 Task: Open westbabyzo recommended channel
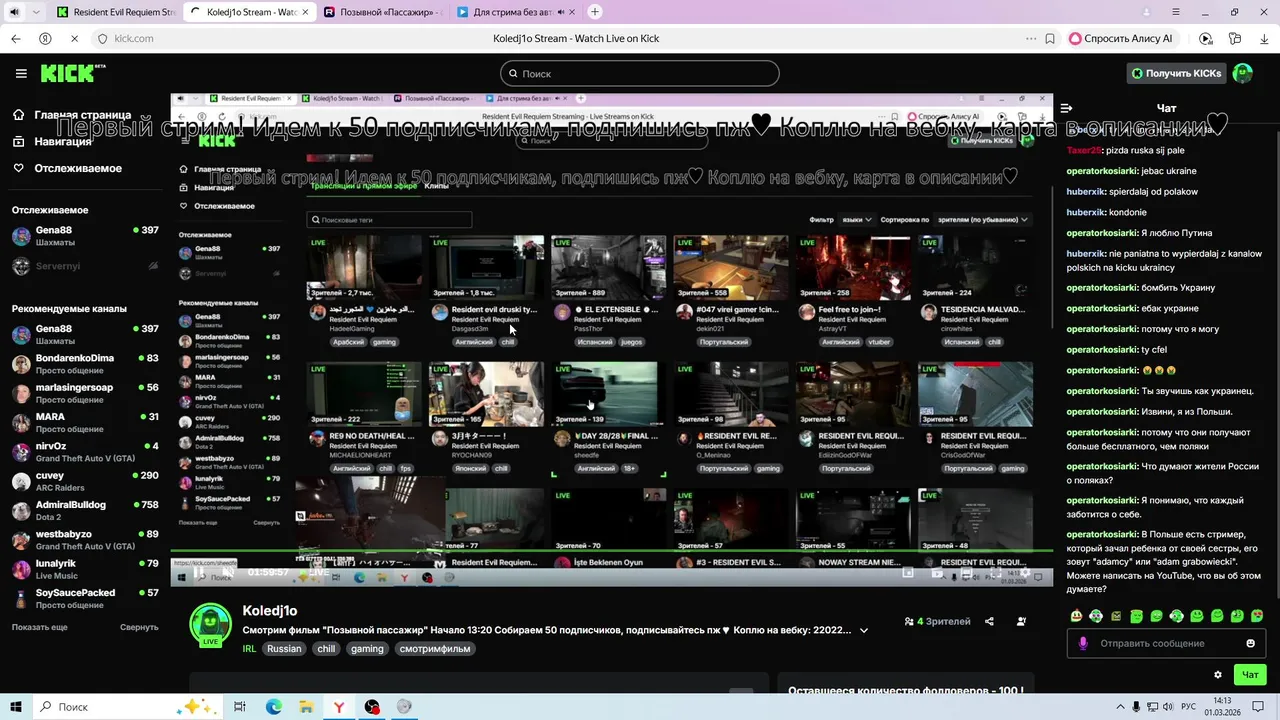click(x=85, y=540)
